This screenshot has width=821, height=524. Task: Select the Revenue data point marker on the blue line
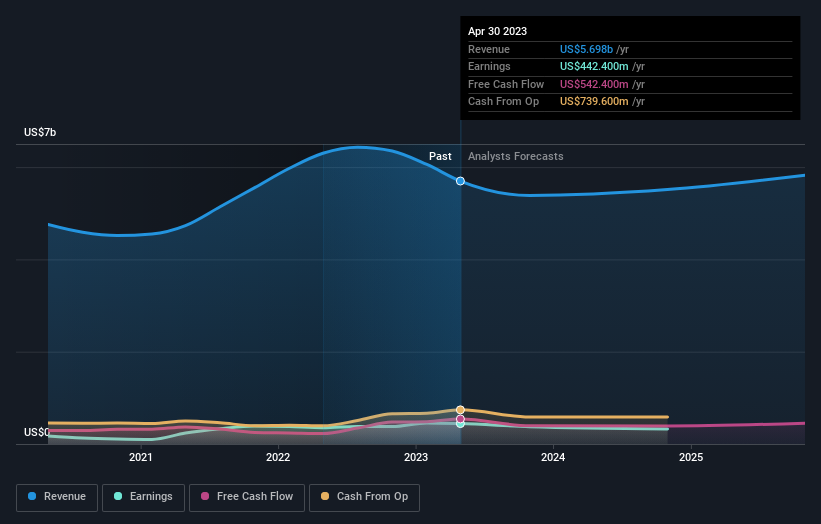point(460,181)
